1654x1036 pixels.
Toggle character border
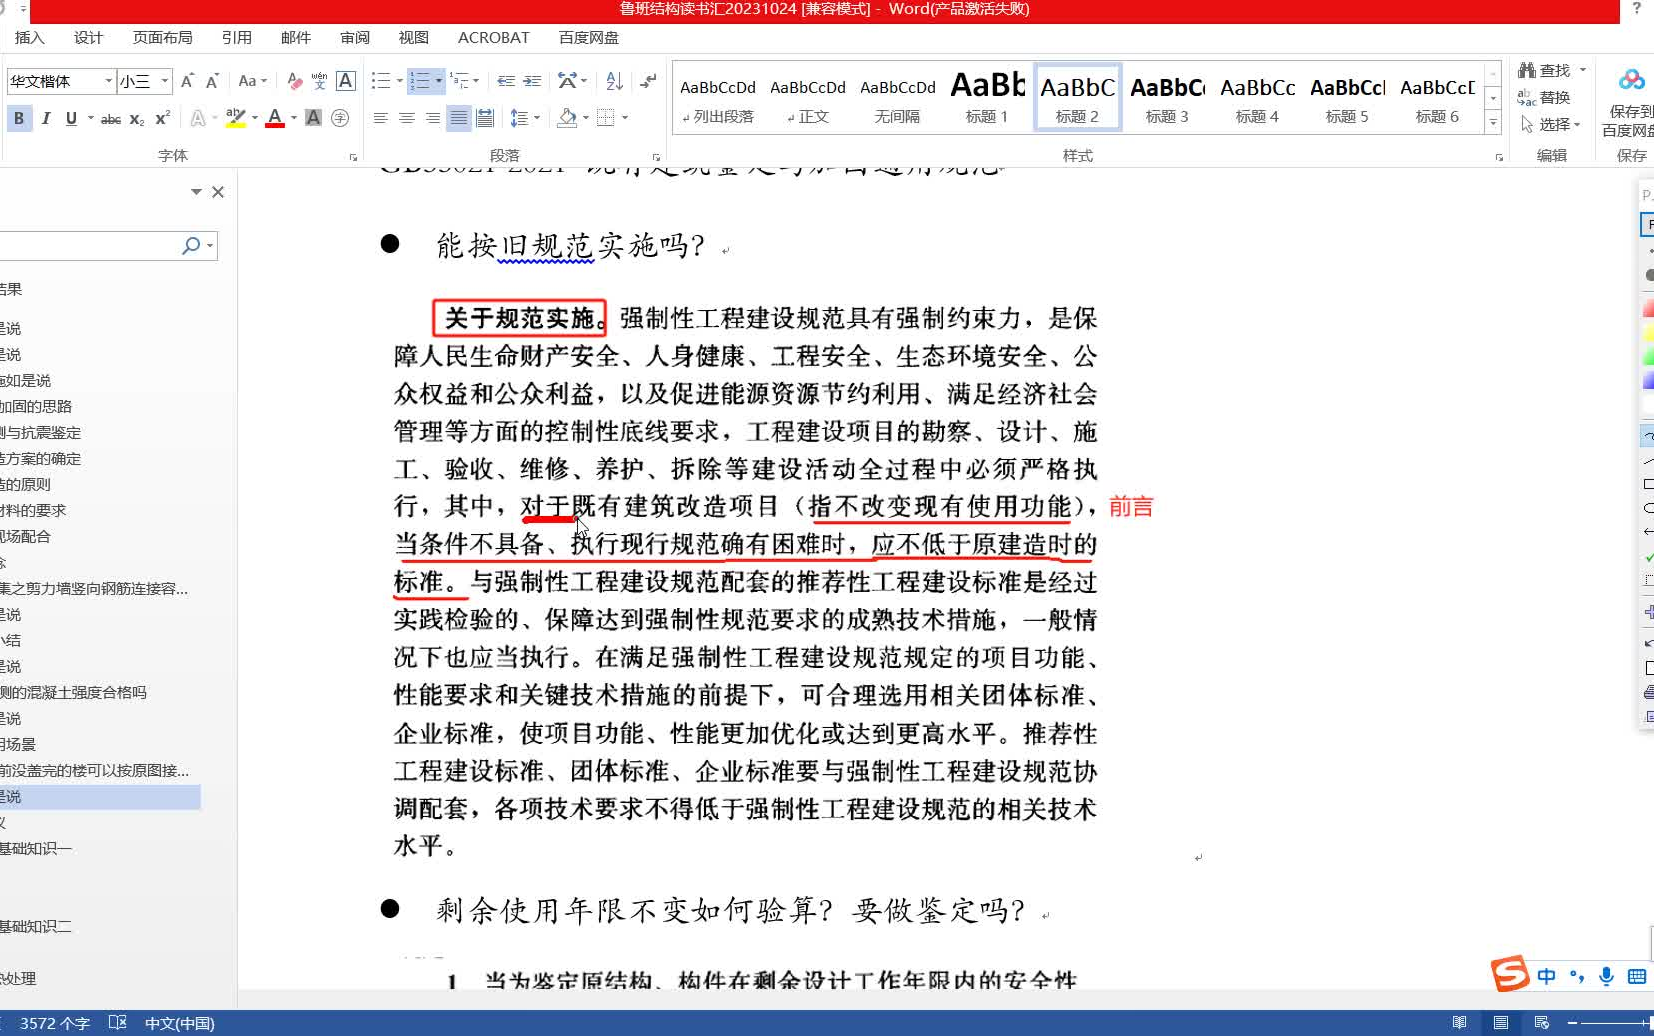tap(346, 81)
